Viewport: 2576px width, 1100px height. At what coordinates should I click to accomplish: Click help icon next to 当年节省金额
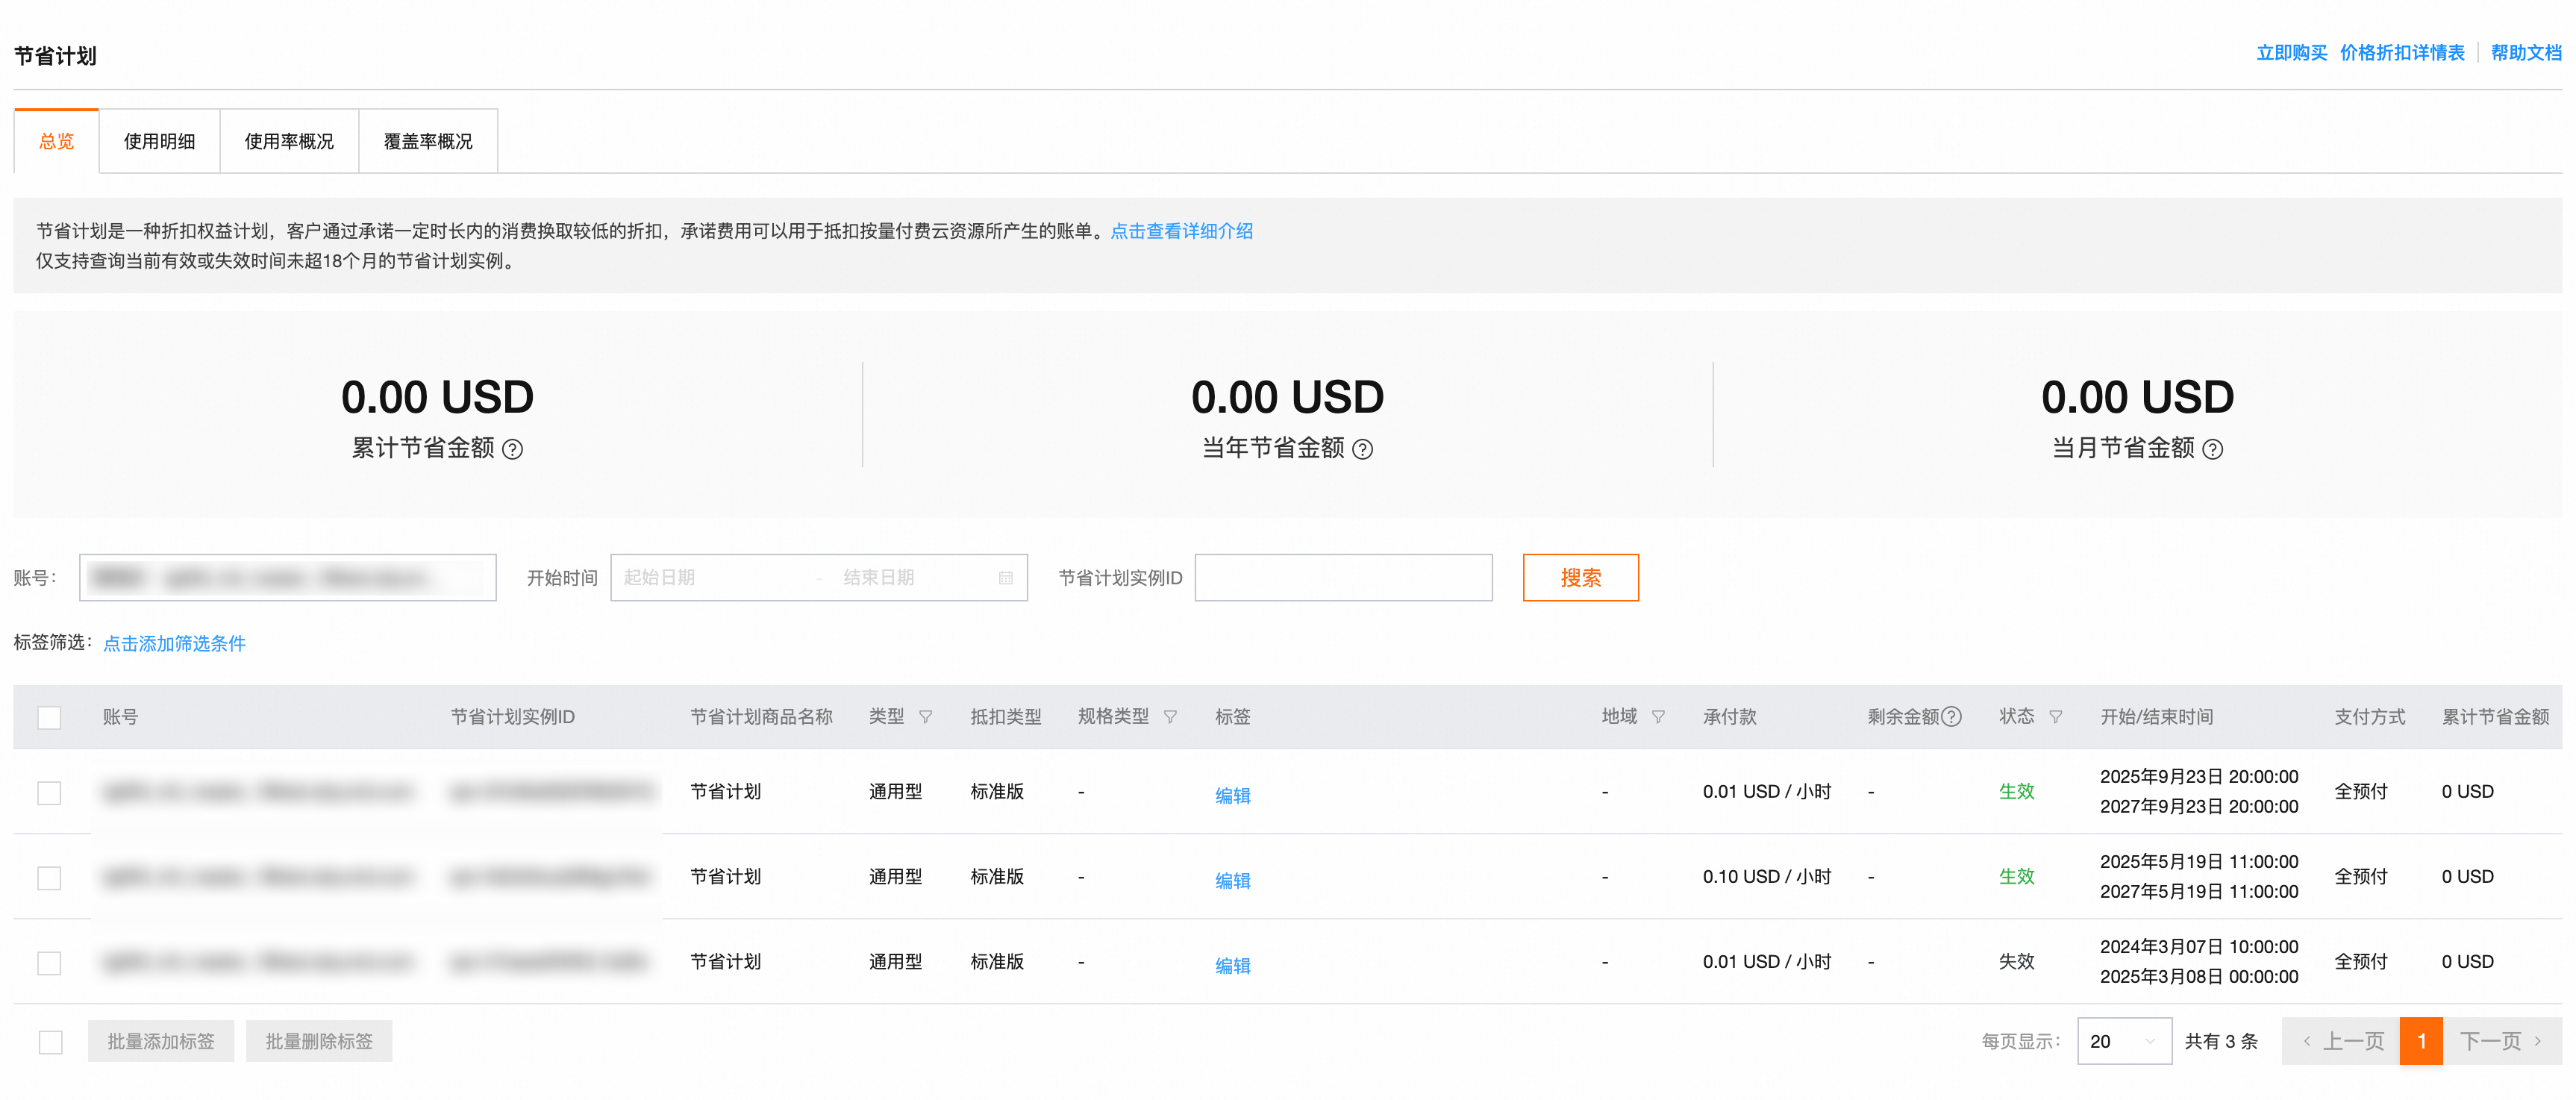(1362, 449)
